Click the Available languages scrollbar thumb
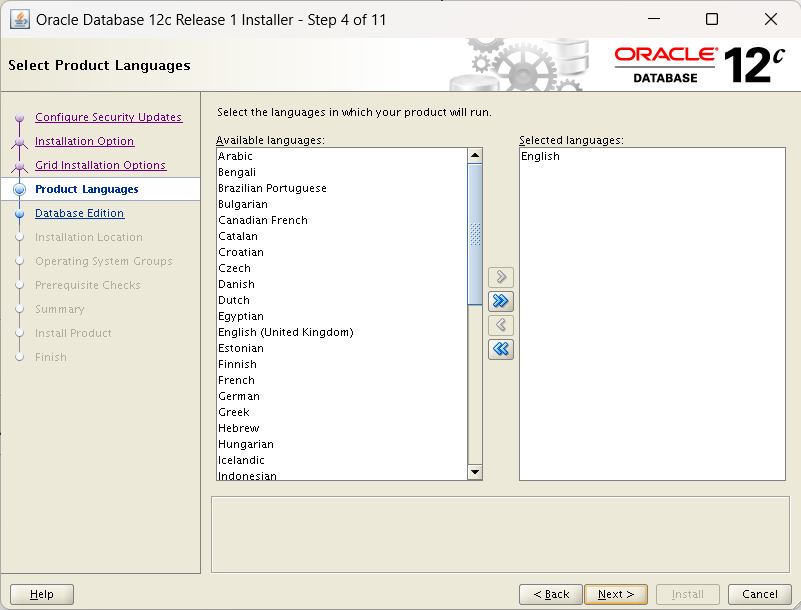 pos(475,234)
